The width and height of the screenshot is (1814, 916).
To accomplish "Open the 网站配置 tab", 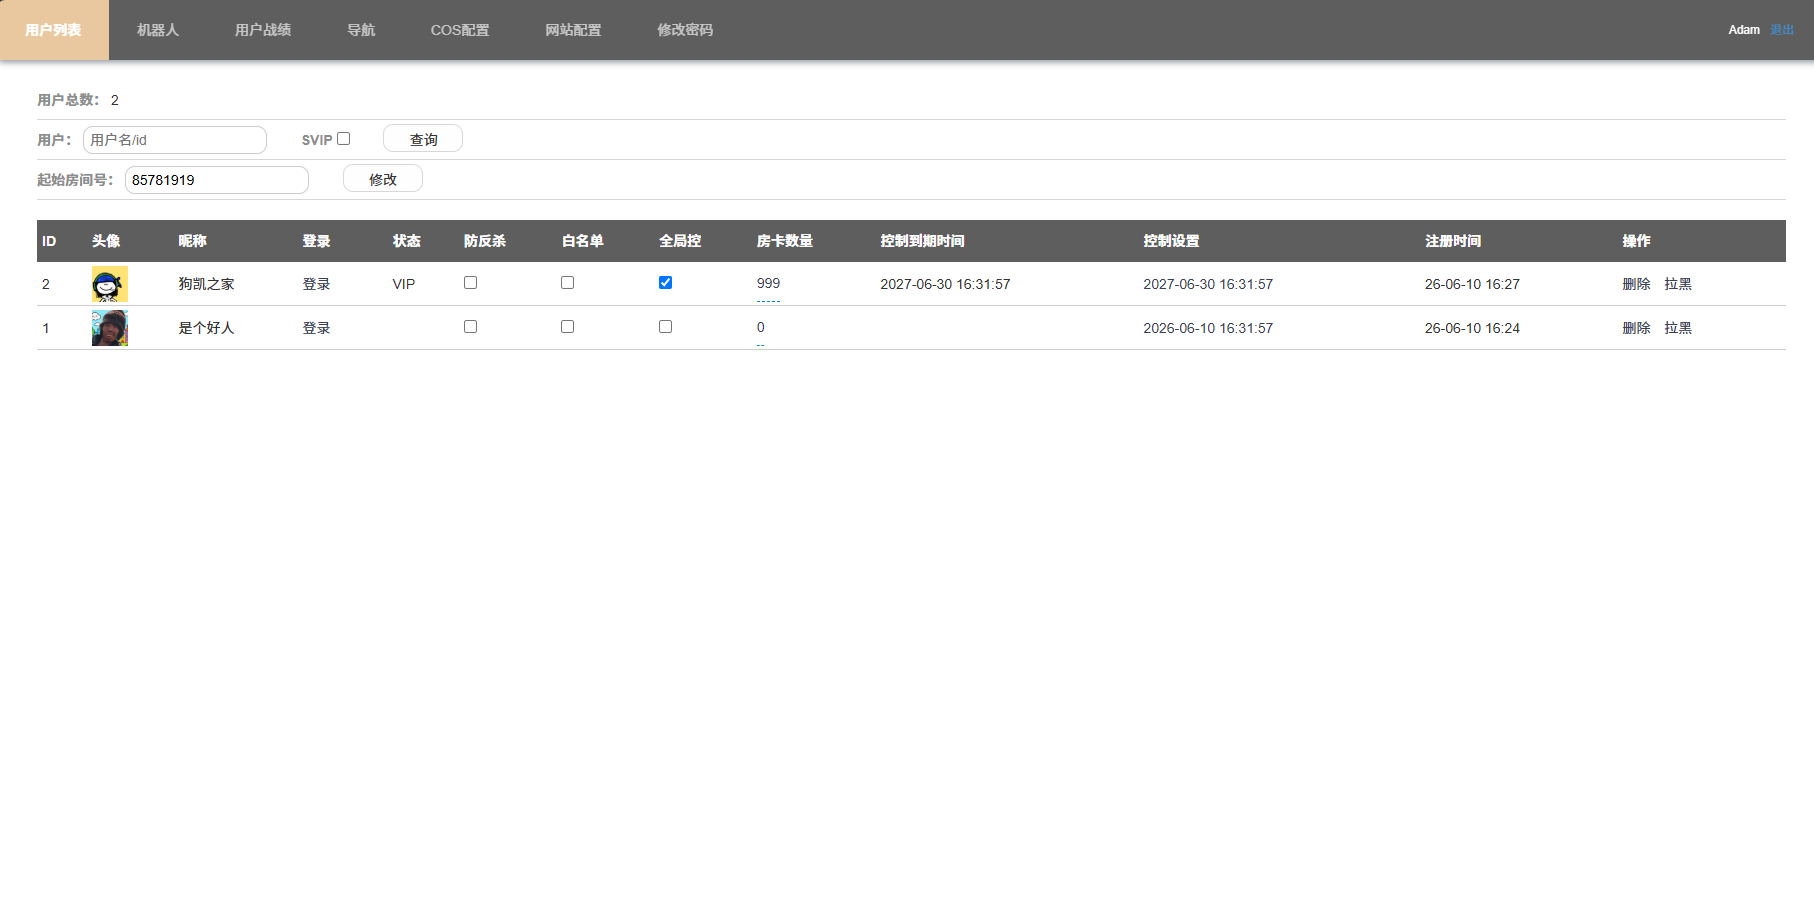I will pos(573,30).
